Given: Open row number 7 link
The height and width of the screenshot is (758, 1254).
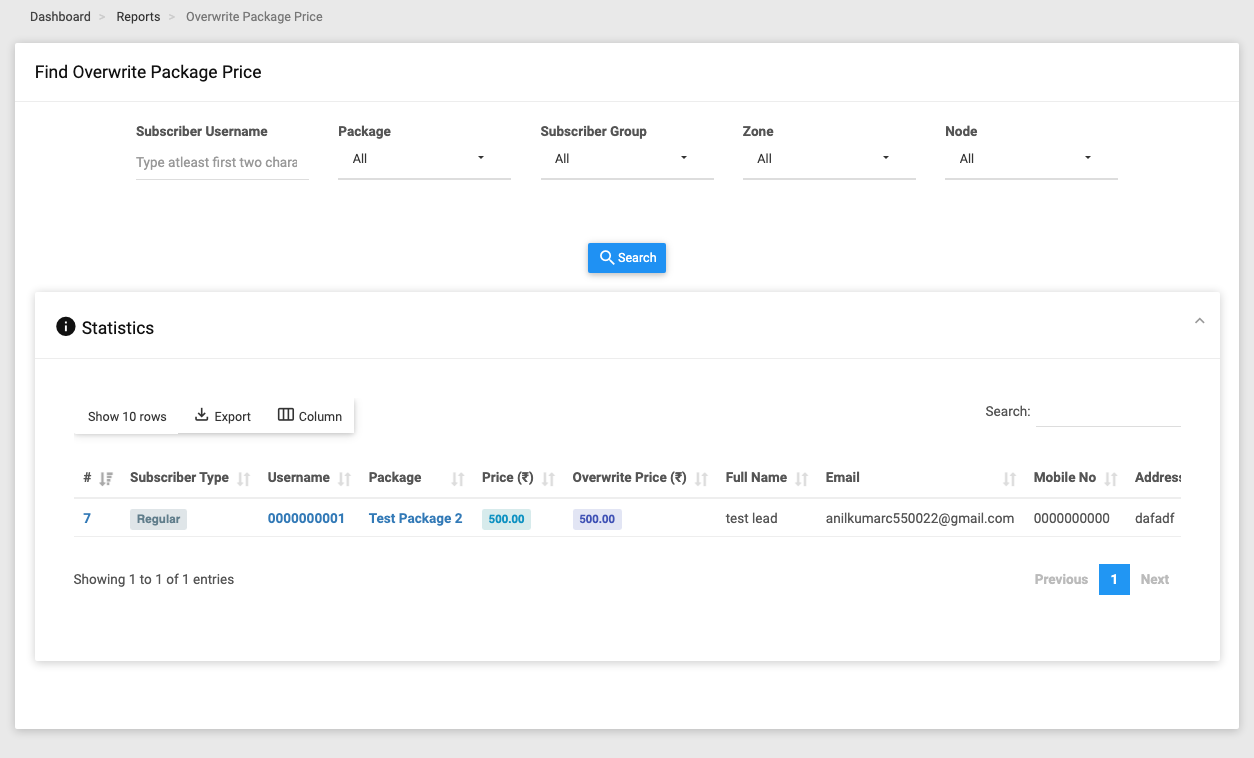Looking at the screenshot, I should point(87,518).
